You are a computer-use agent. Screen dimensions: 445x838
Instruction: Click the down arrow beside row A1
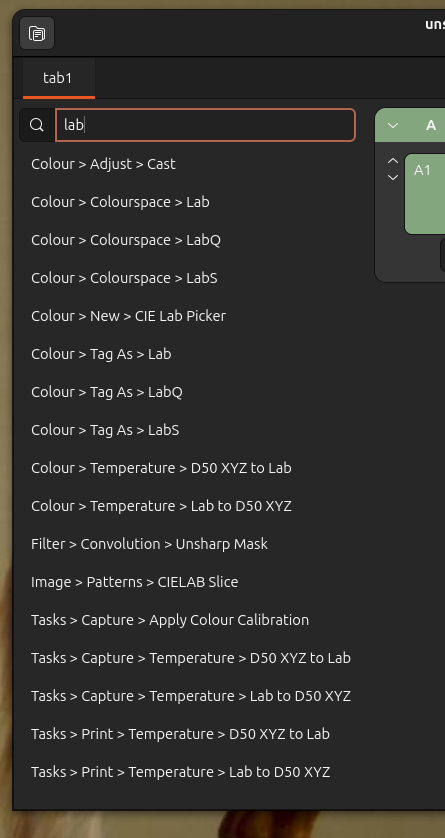393,177
